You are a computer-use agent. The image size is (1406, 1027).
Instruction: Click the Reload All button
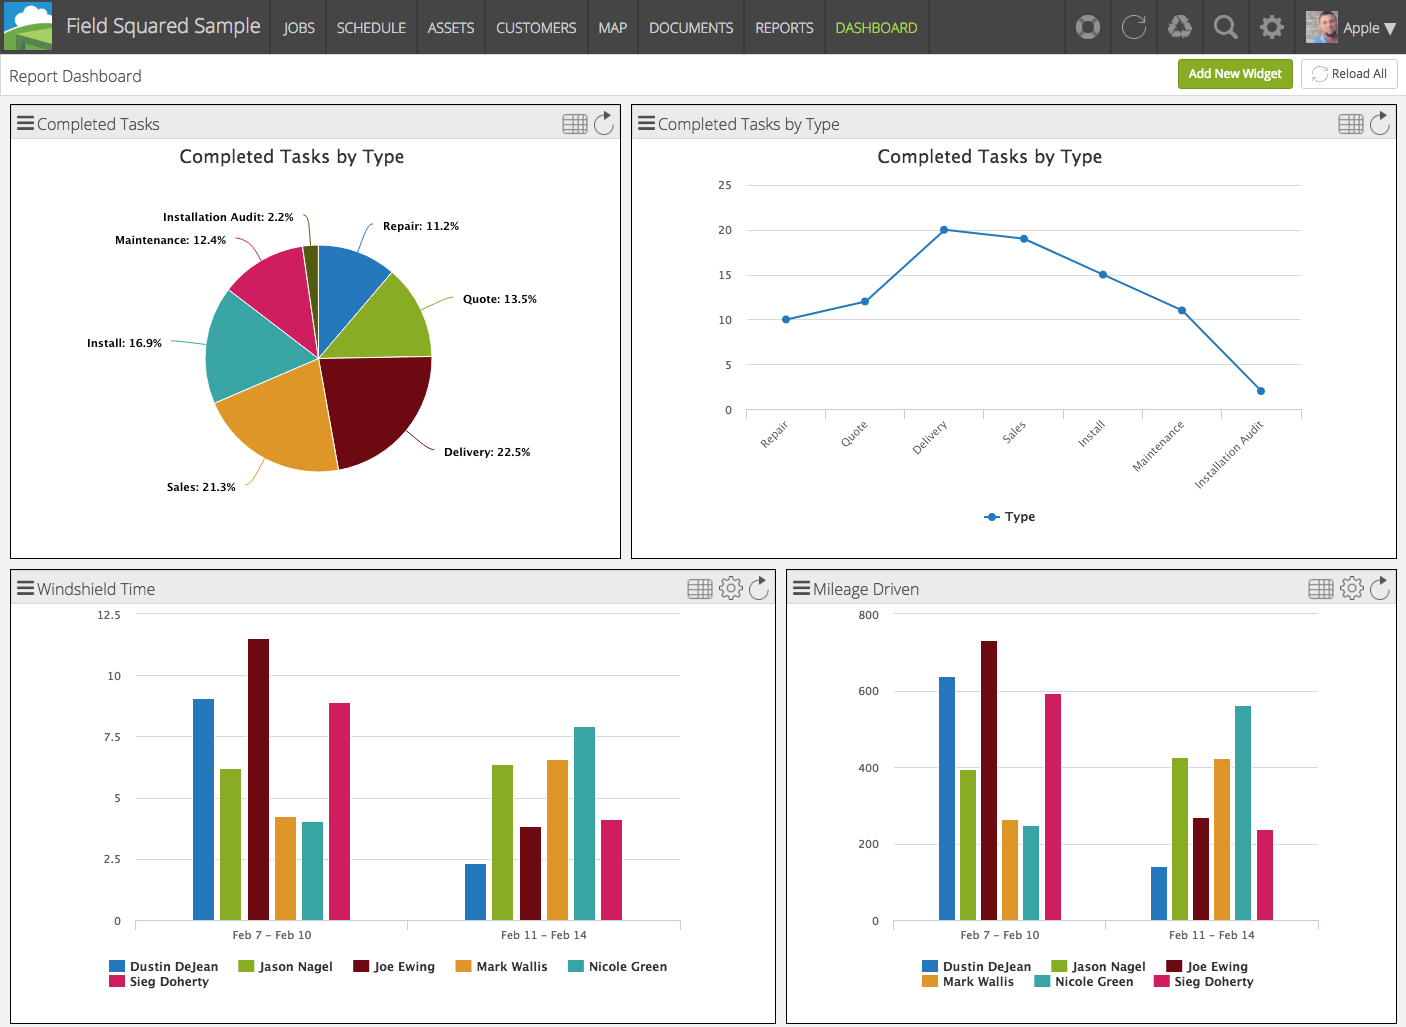click(1349, 74)
